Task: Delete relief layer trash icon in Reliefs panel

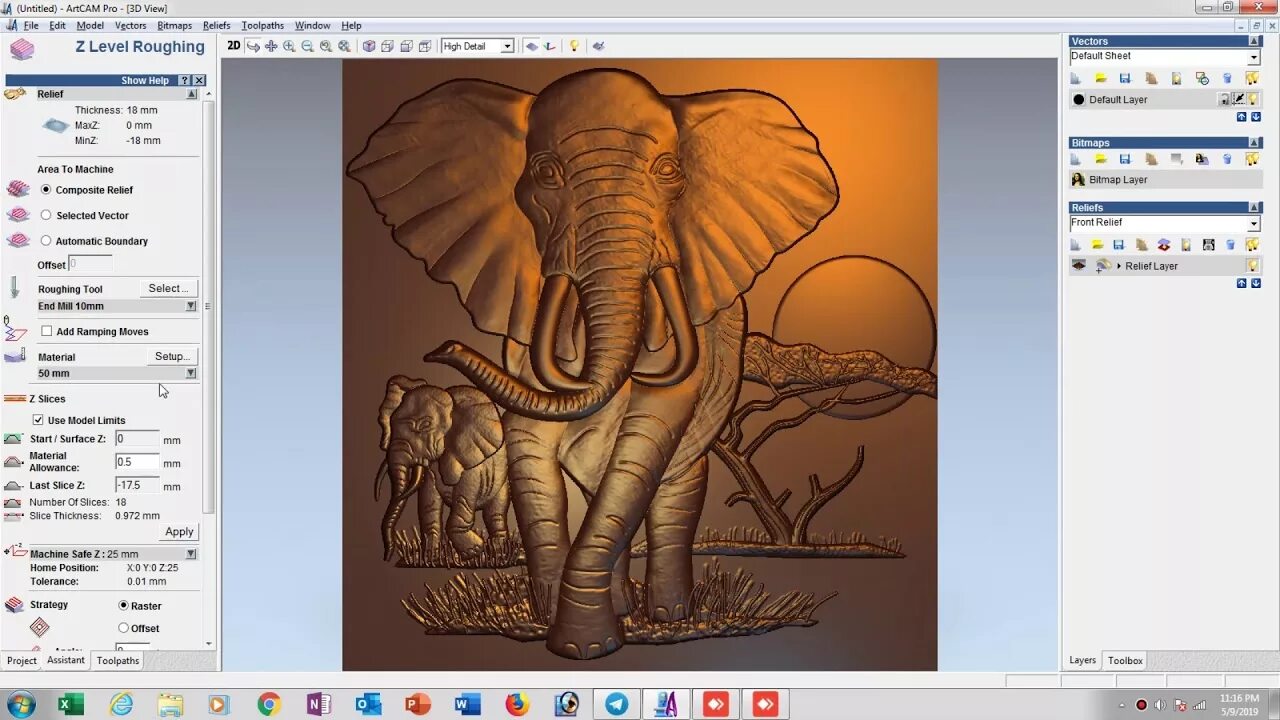Action: (1230, 244)
